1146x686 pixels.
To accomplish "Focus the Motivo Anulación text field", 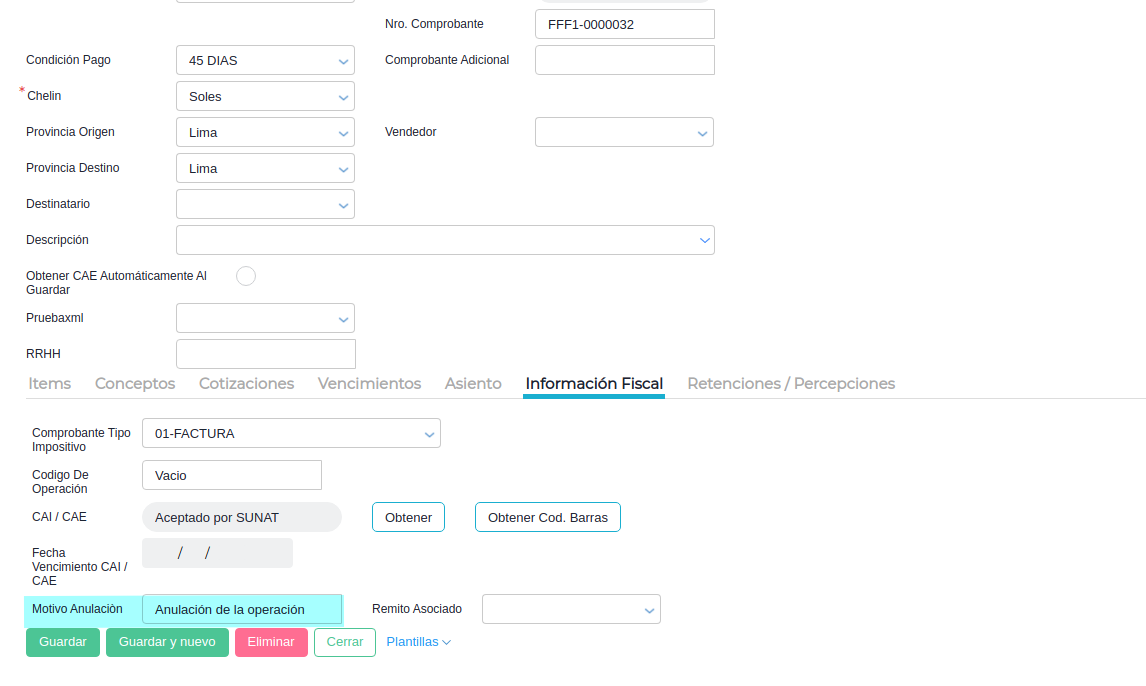I will pos(242,609).
